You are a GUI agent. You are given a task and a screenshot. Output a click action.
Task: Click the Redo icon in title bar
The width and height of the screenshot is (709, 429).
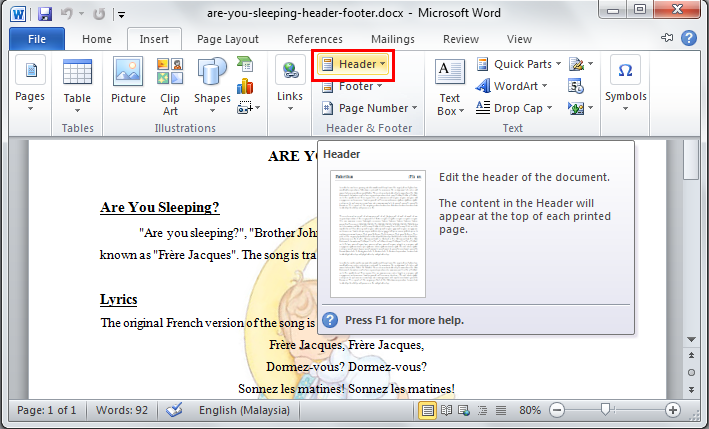[x=99, y=14]
